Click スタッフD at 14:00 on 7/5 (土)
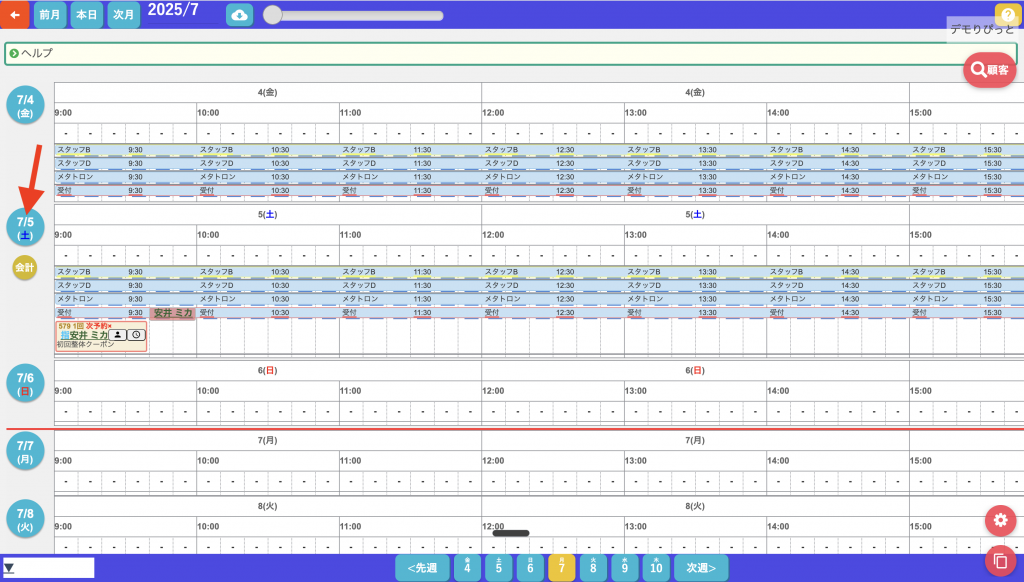This screenshot has width=1024, height=582. 786,285
